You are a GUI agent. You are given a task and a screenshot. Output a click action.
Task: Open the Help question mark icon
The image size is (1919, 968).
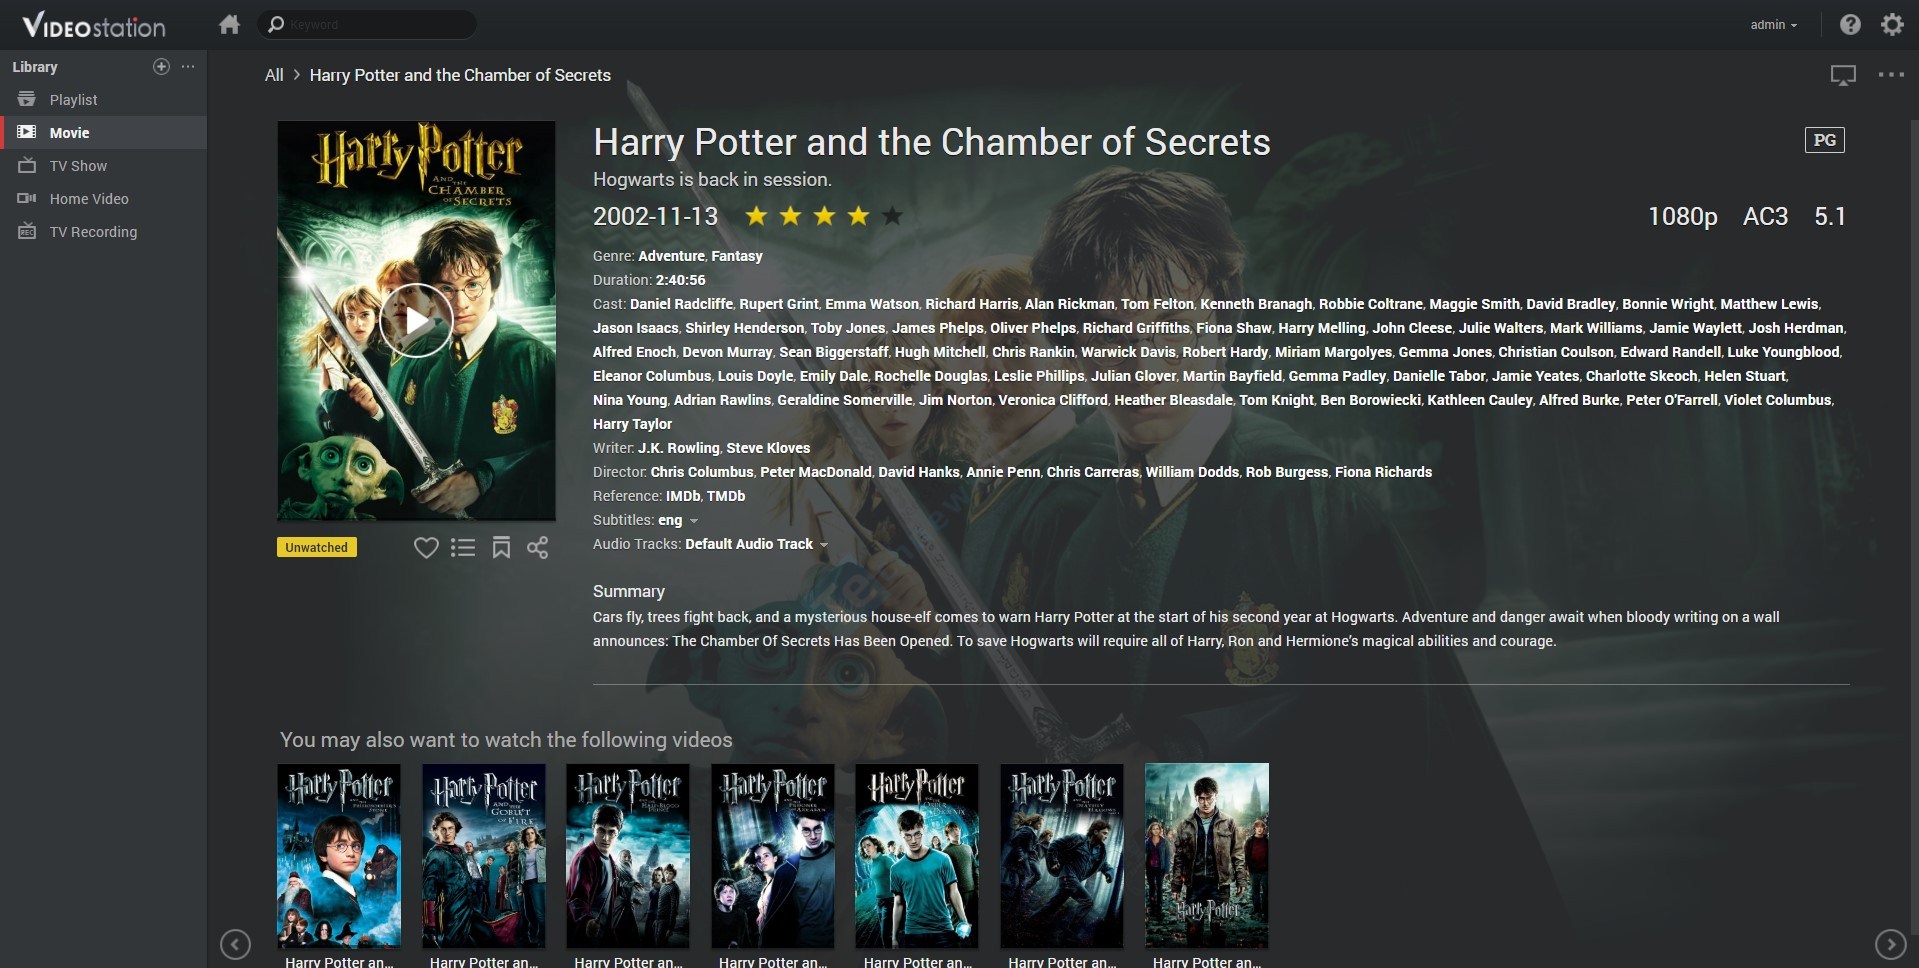pyautogui.click(x=1850, y=24)
